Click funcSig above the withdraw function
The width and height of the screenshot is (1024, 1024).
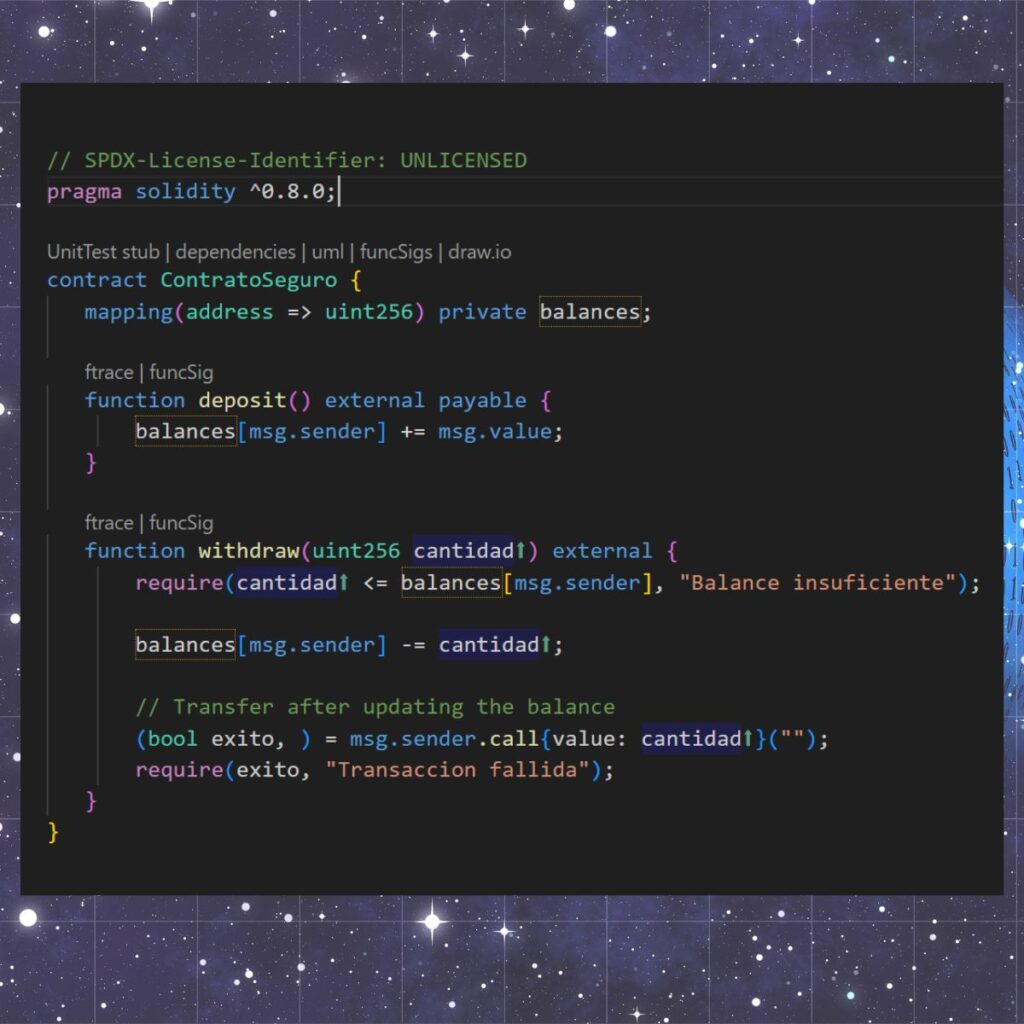click(x=181, y=523)
